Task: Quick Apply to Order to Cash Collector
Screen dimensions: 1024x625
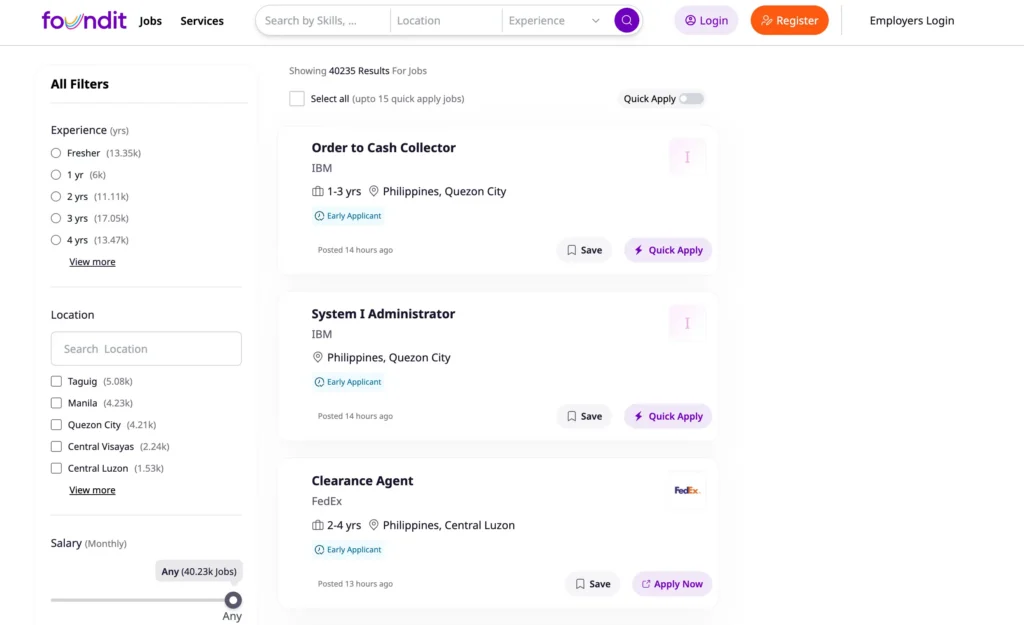Action: (x=668, y=250)
